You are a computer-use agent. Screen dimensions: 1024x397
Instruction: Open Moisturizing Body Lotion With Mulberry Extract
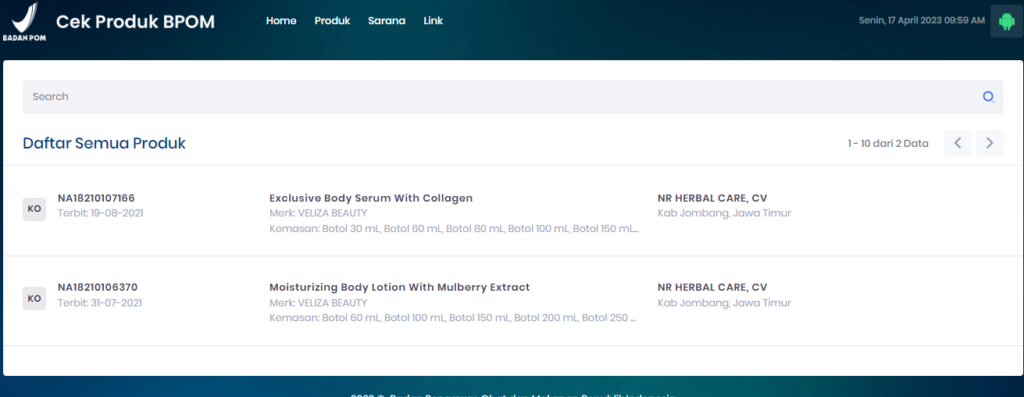(400, 287)
